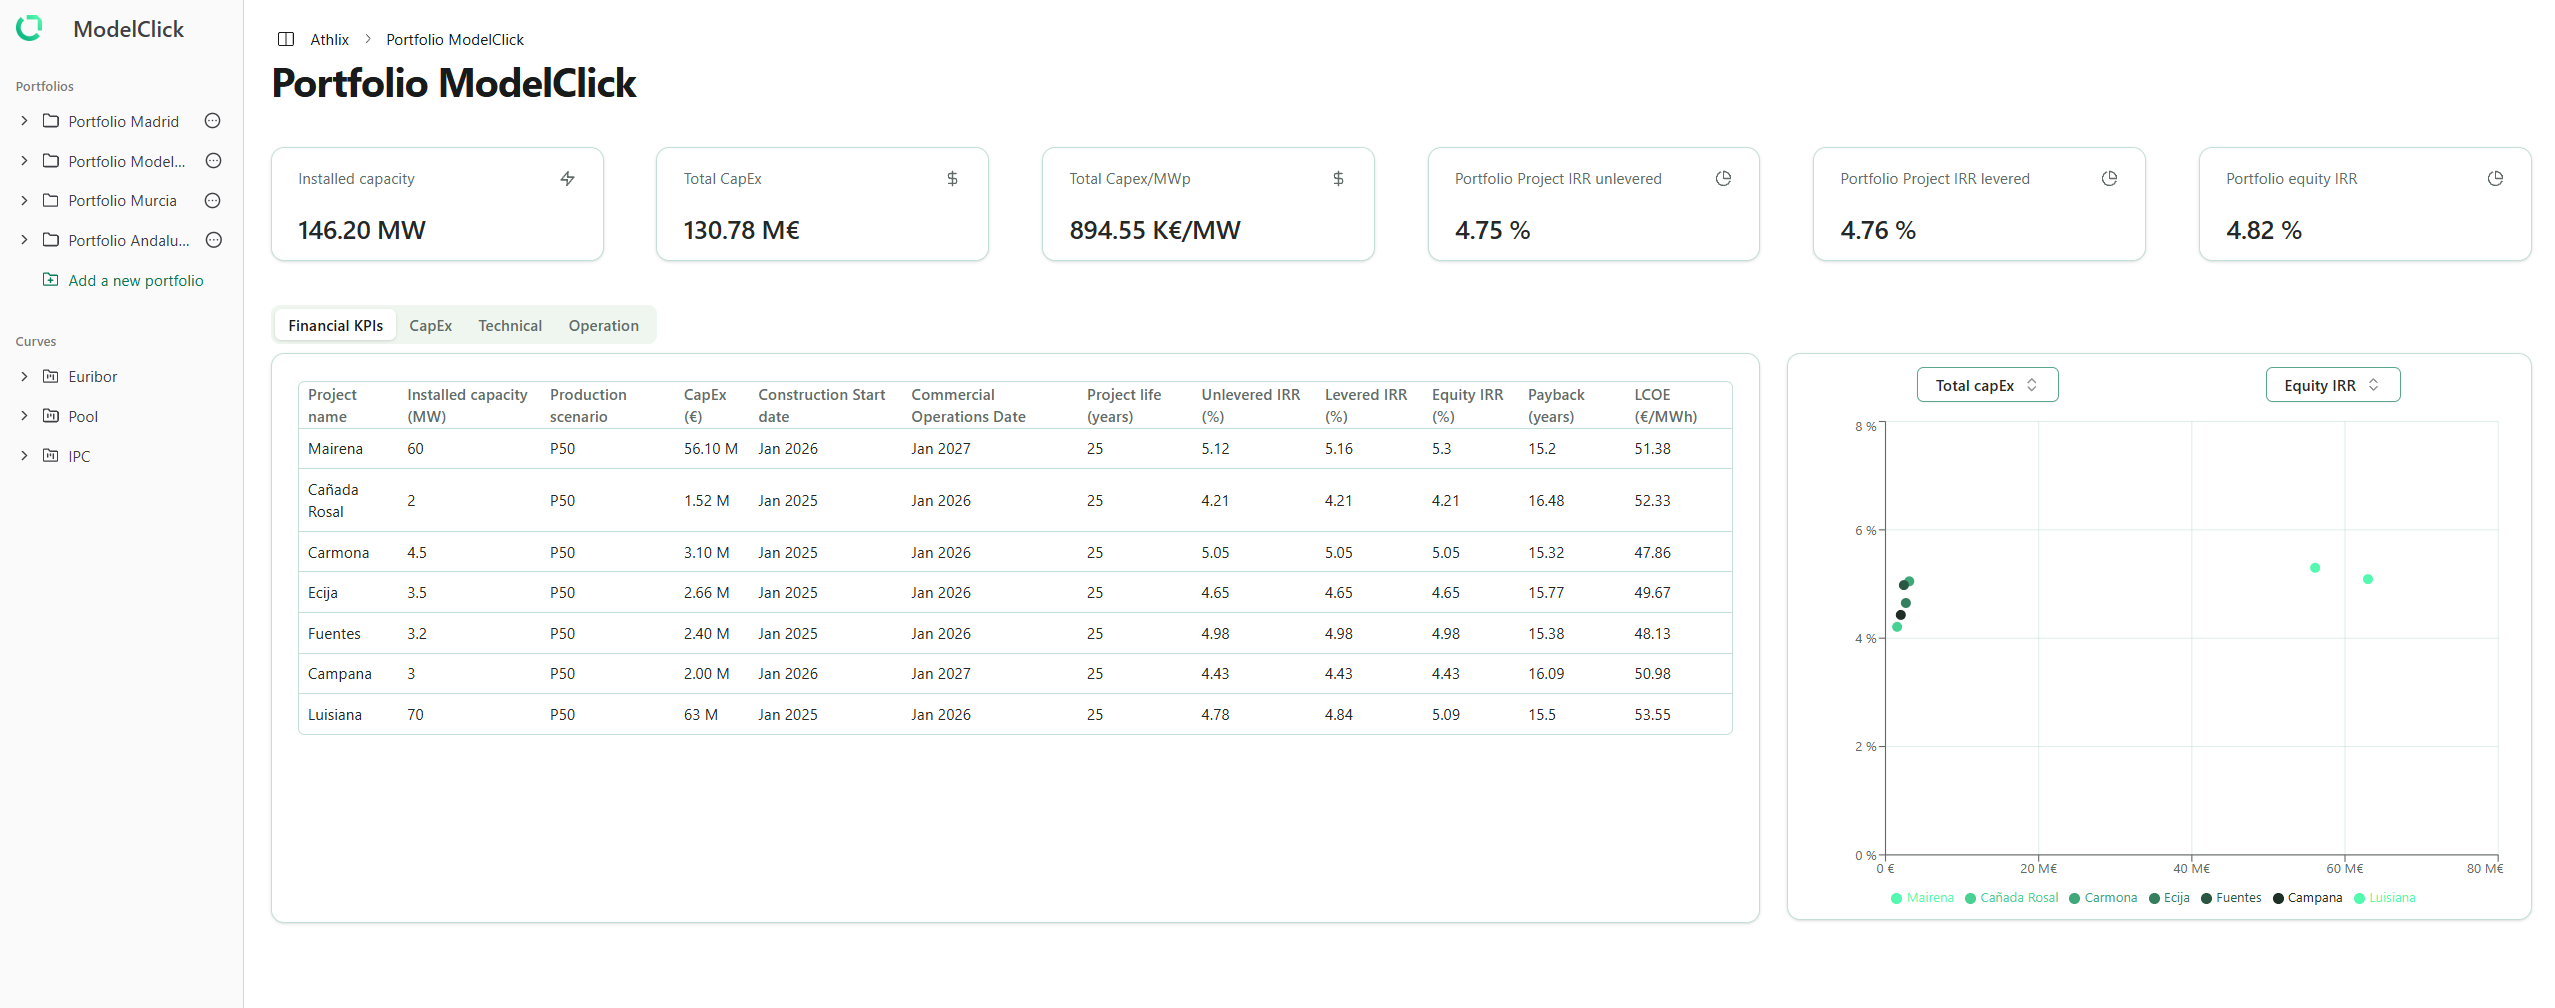Go to Athlix in the breadcrumb
This screenshot has width=2555, height=1008.
(x=329, y=40)
